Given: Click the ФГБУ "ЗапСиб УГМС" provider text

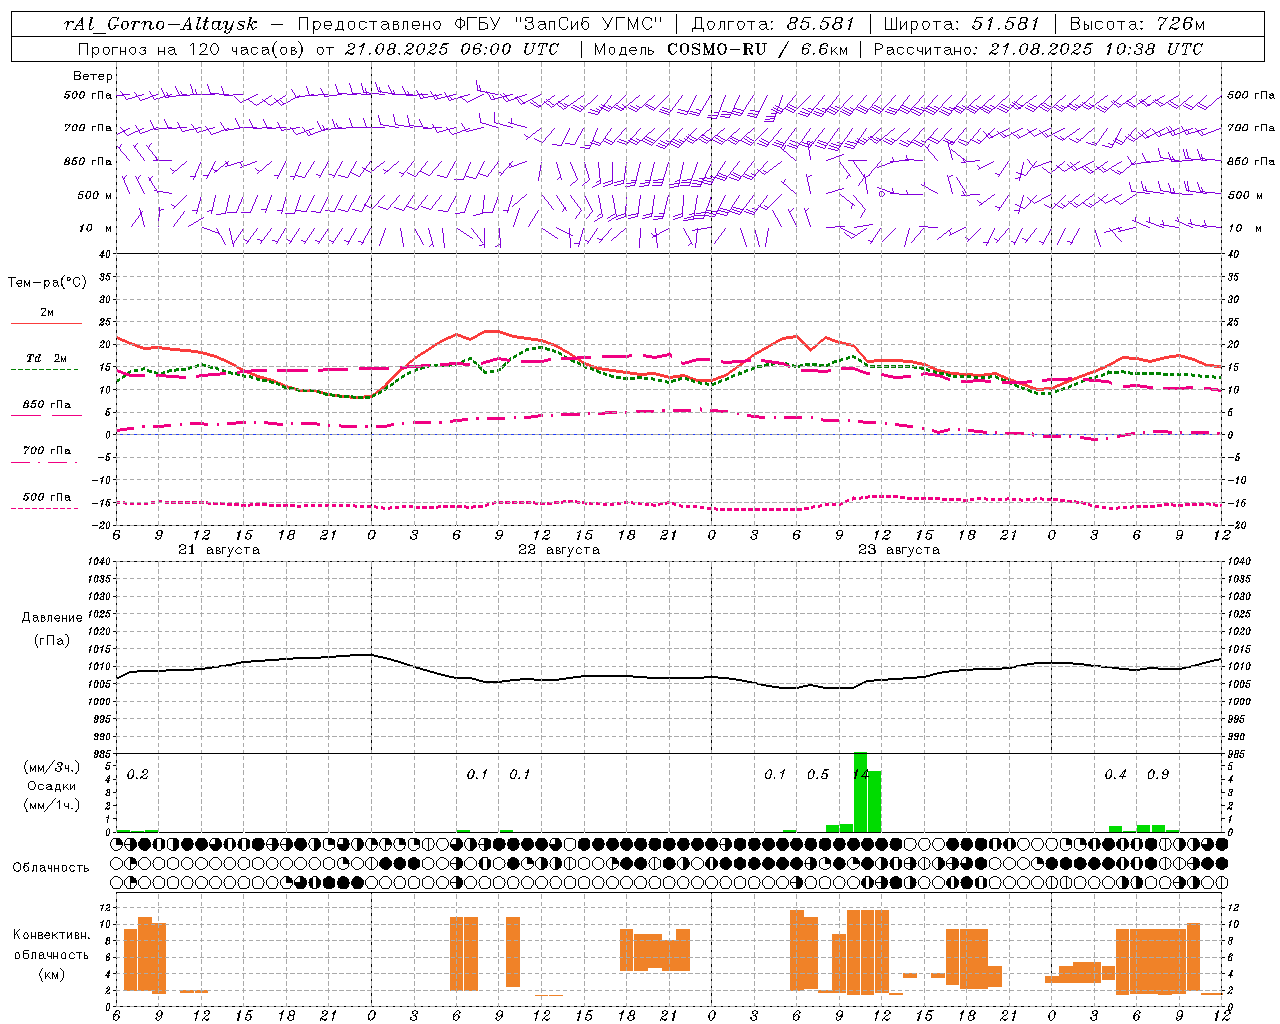Looking at the screenshot, I should (x=561, y=24).
